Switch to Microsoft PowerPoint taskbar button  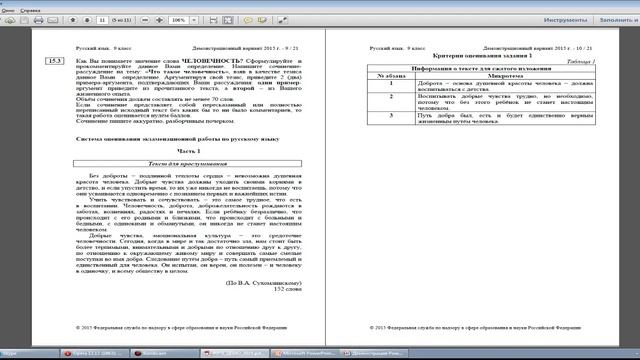tap(305, 353)
